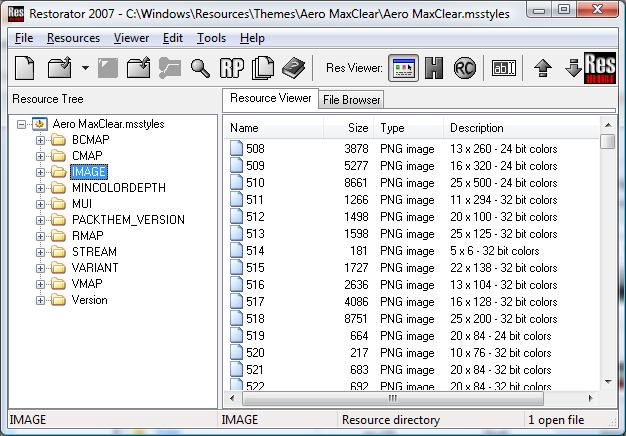Expand the VARIANT folder node
Image resolution: width=626 pixels, height=436 pixels.
point(40,268)
